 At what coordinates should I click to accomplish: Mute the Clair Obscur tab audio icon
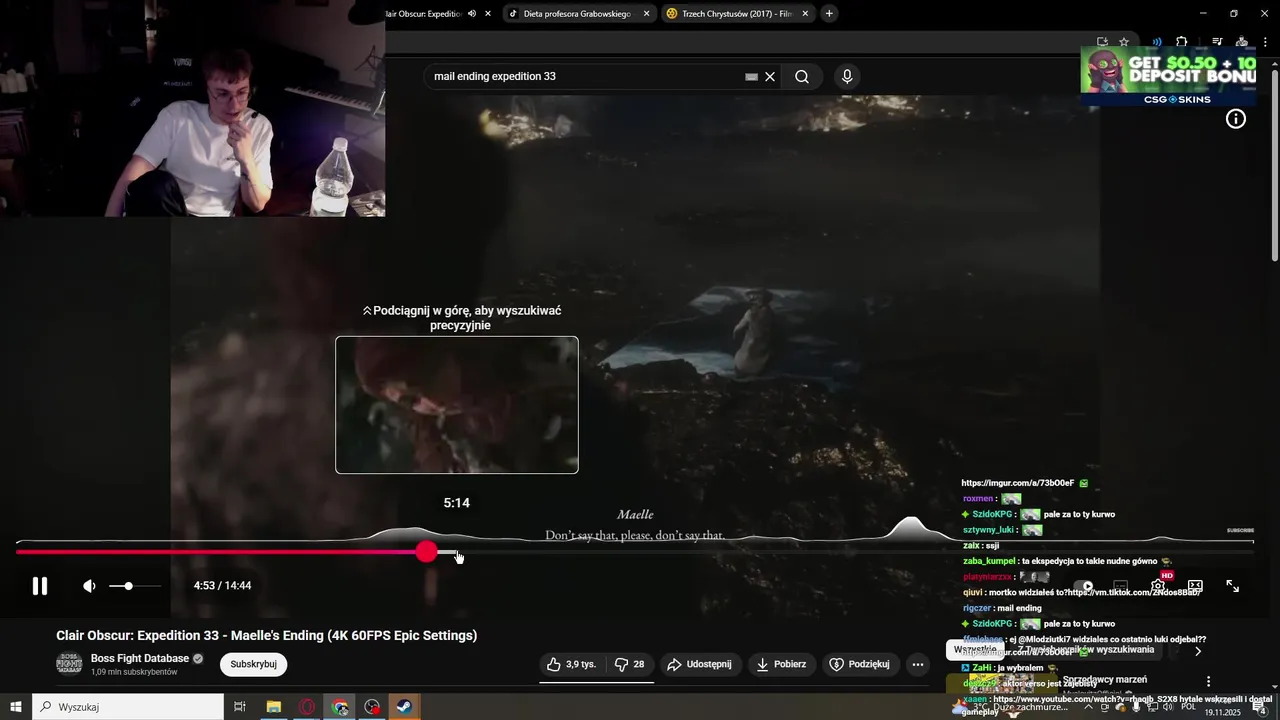(x=472, y=14)
